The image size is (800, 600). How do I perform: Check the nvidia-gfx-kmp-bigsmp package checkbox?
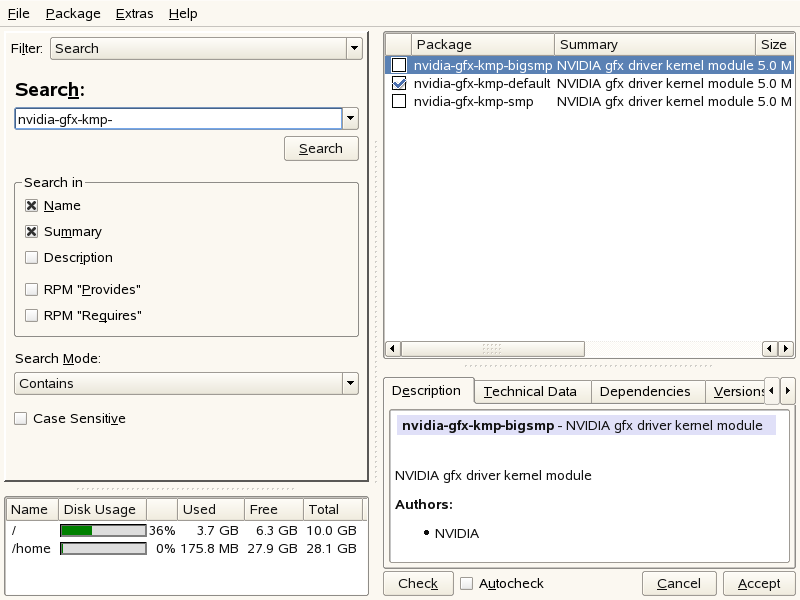[399, 65]
